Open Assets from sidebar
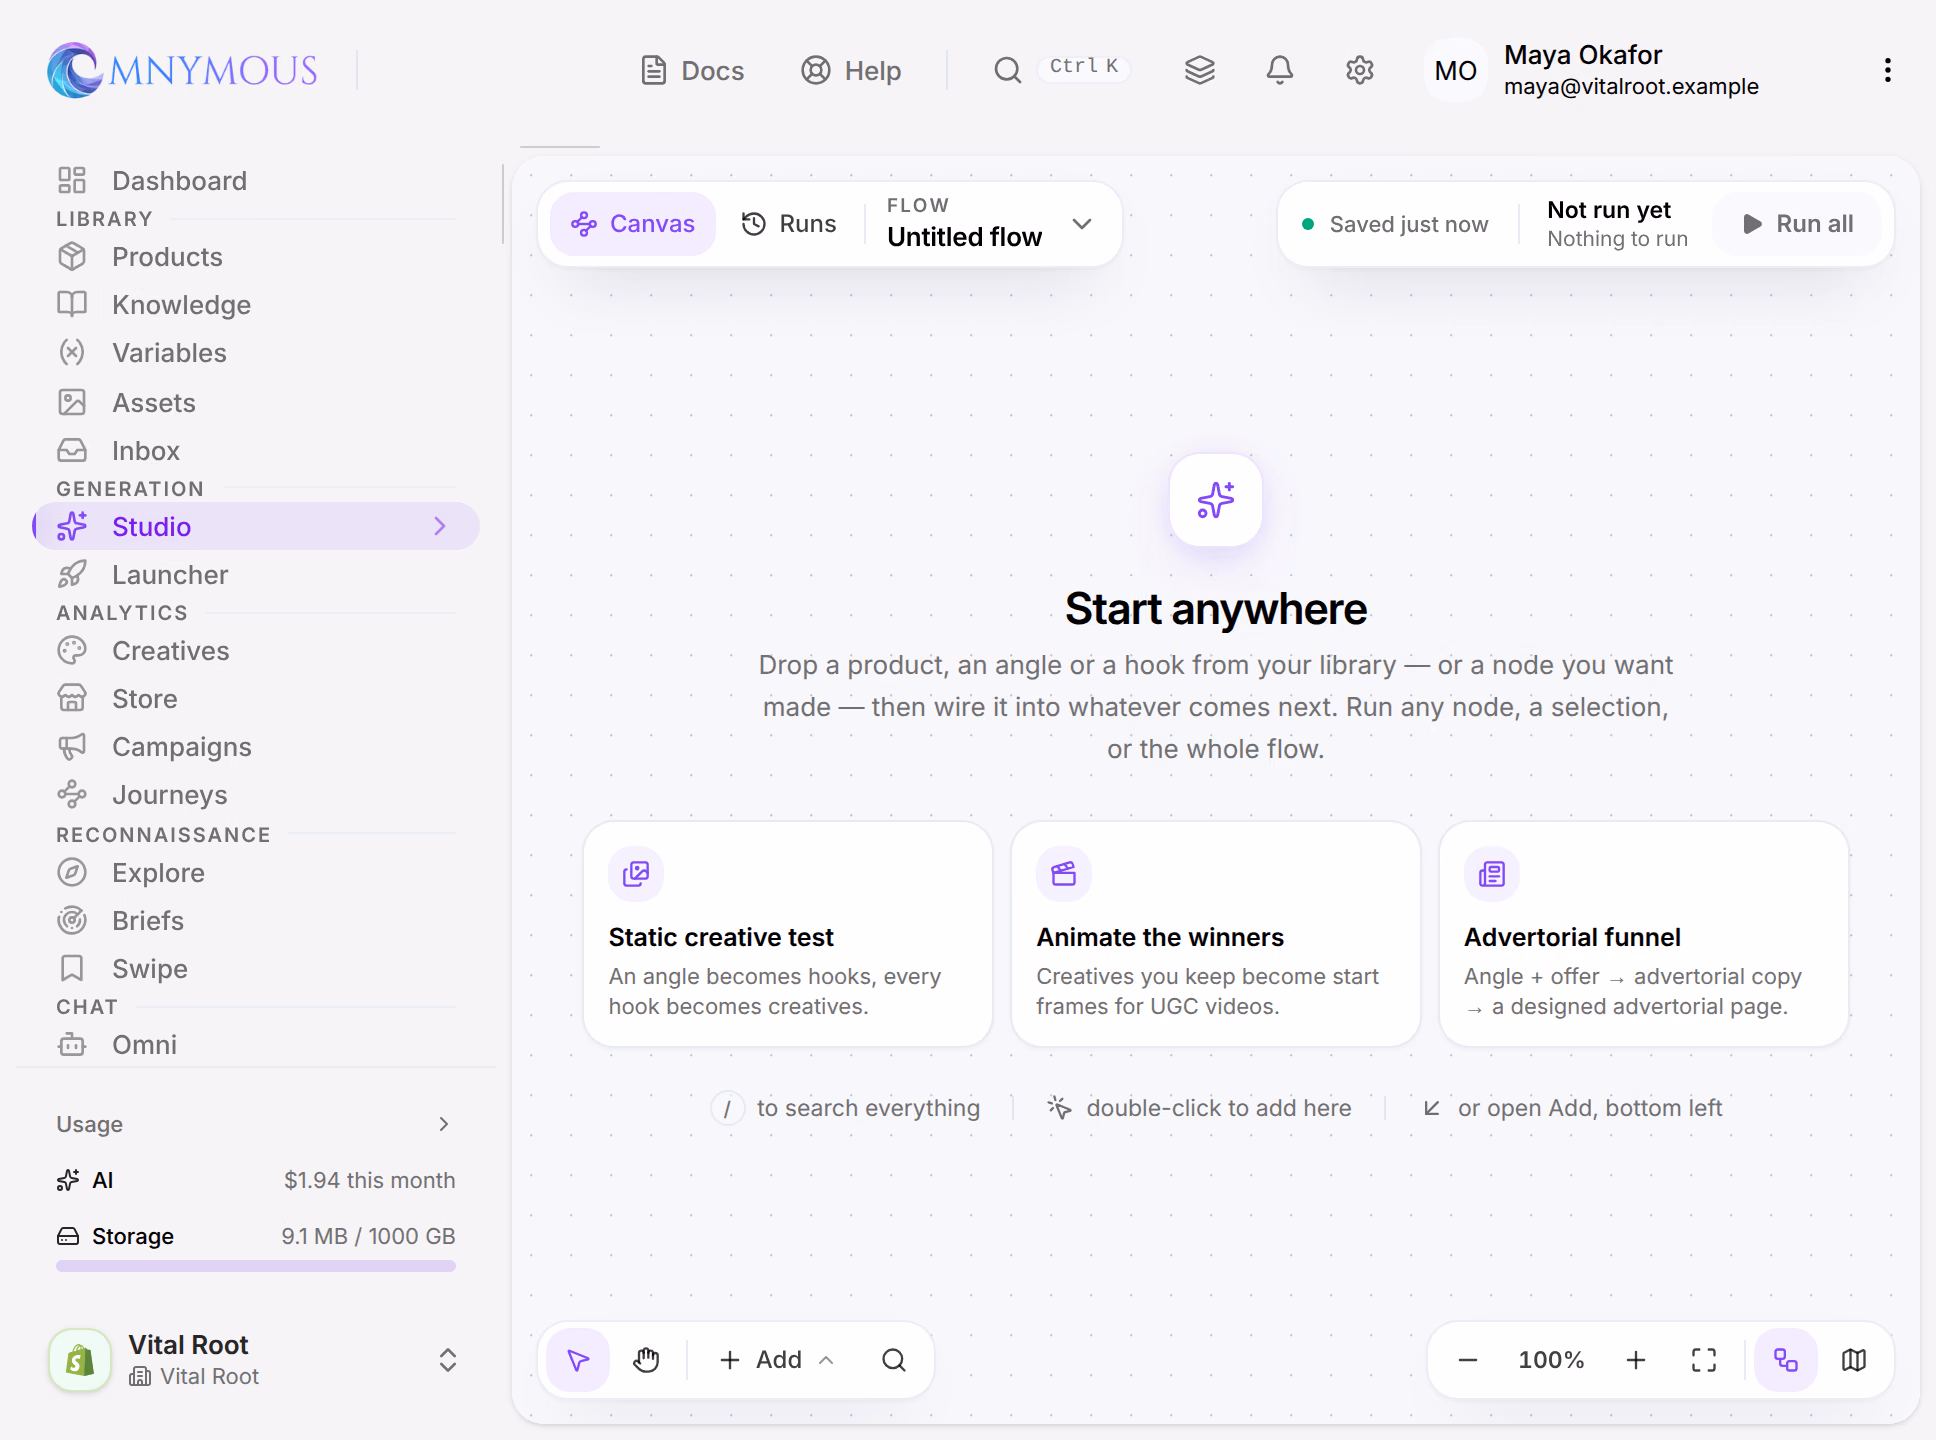The width and height of the screenshot is (1936, 1440). (256, 403)
